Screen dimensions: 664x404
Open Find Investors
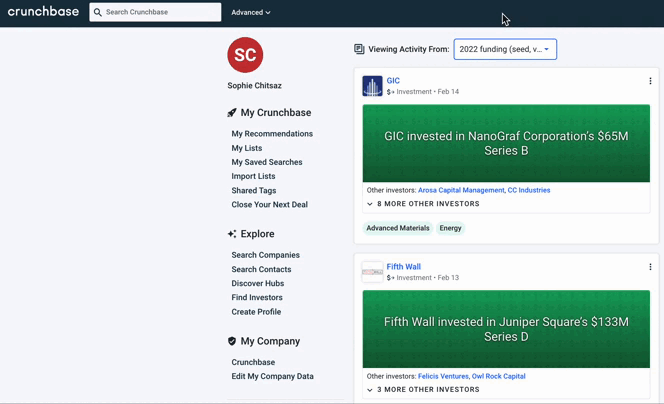coord(257,297)
